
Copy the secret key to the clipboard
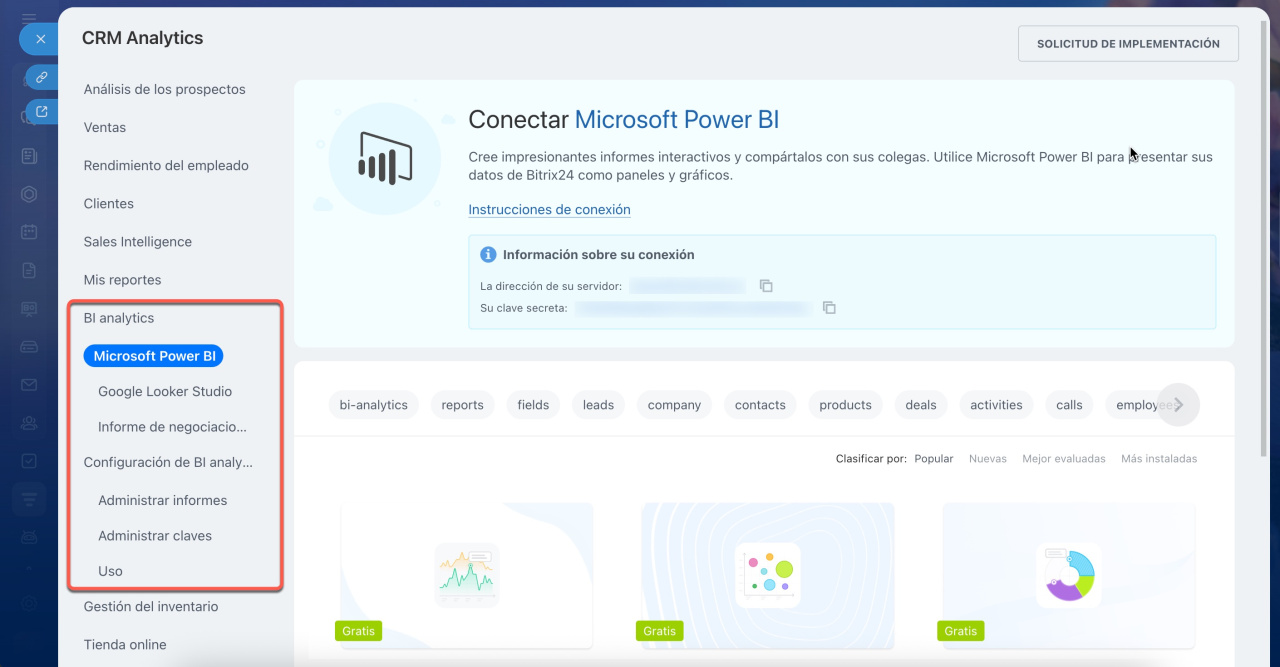point(829,308)
